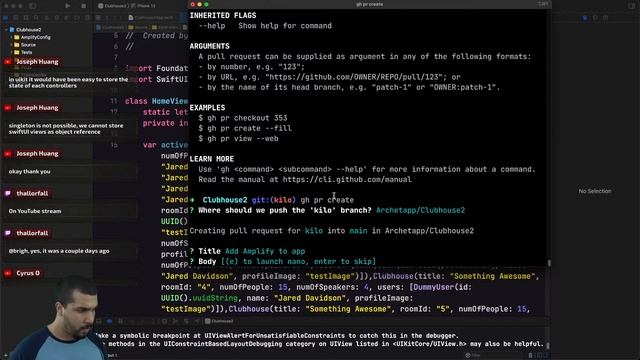The width and height of the screenshot is (640, 360).
Task: Click the ARGUMENTS heading in terminal
Action: pyautogui.click(x=209, y=46)
